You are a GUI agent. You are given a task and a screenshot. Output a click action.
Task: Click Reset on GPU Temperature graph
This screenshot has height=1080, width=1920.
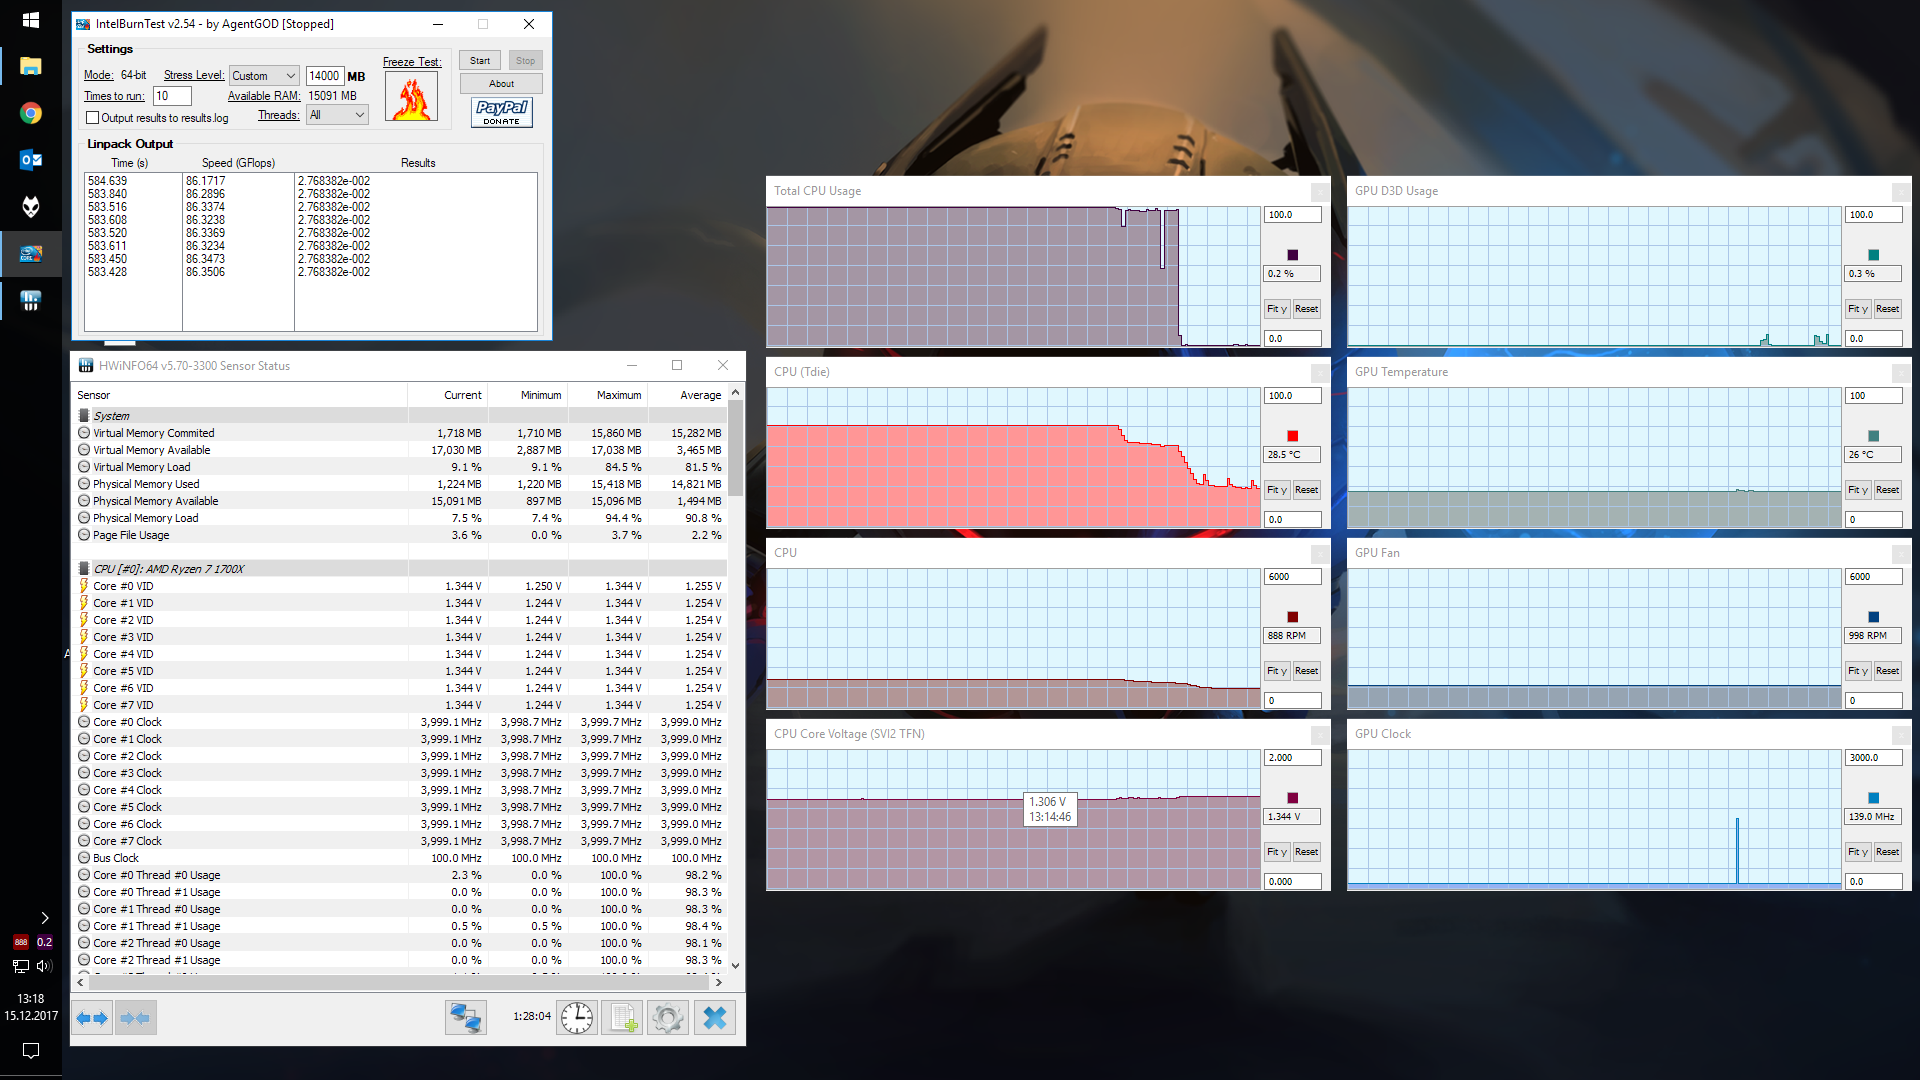tap(1887, 490)
